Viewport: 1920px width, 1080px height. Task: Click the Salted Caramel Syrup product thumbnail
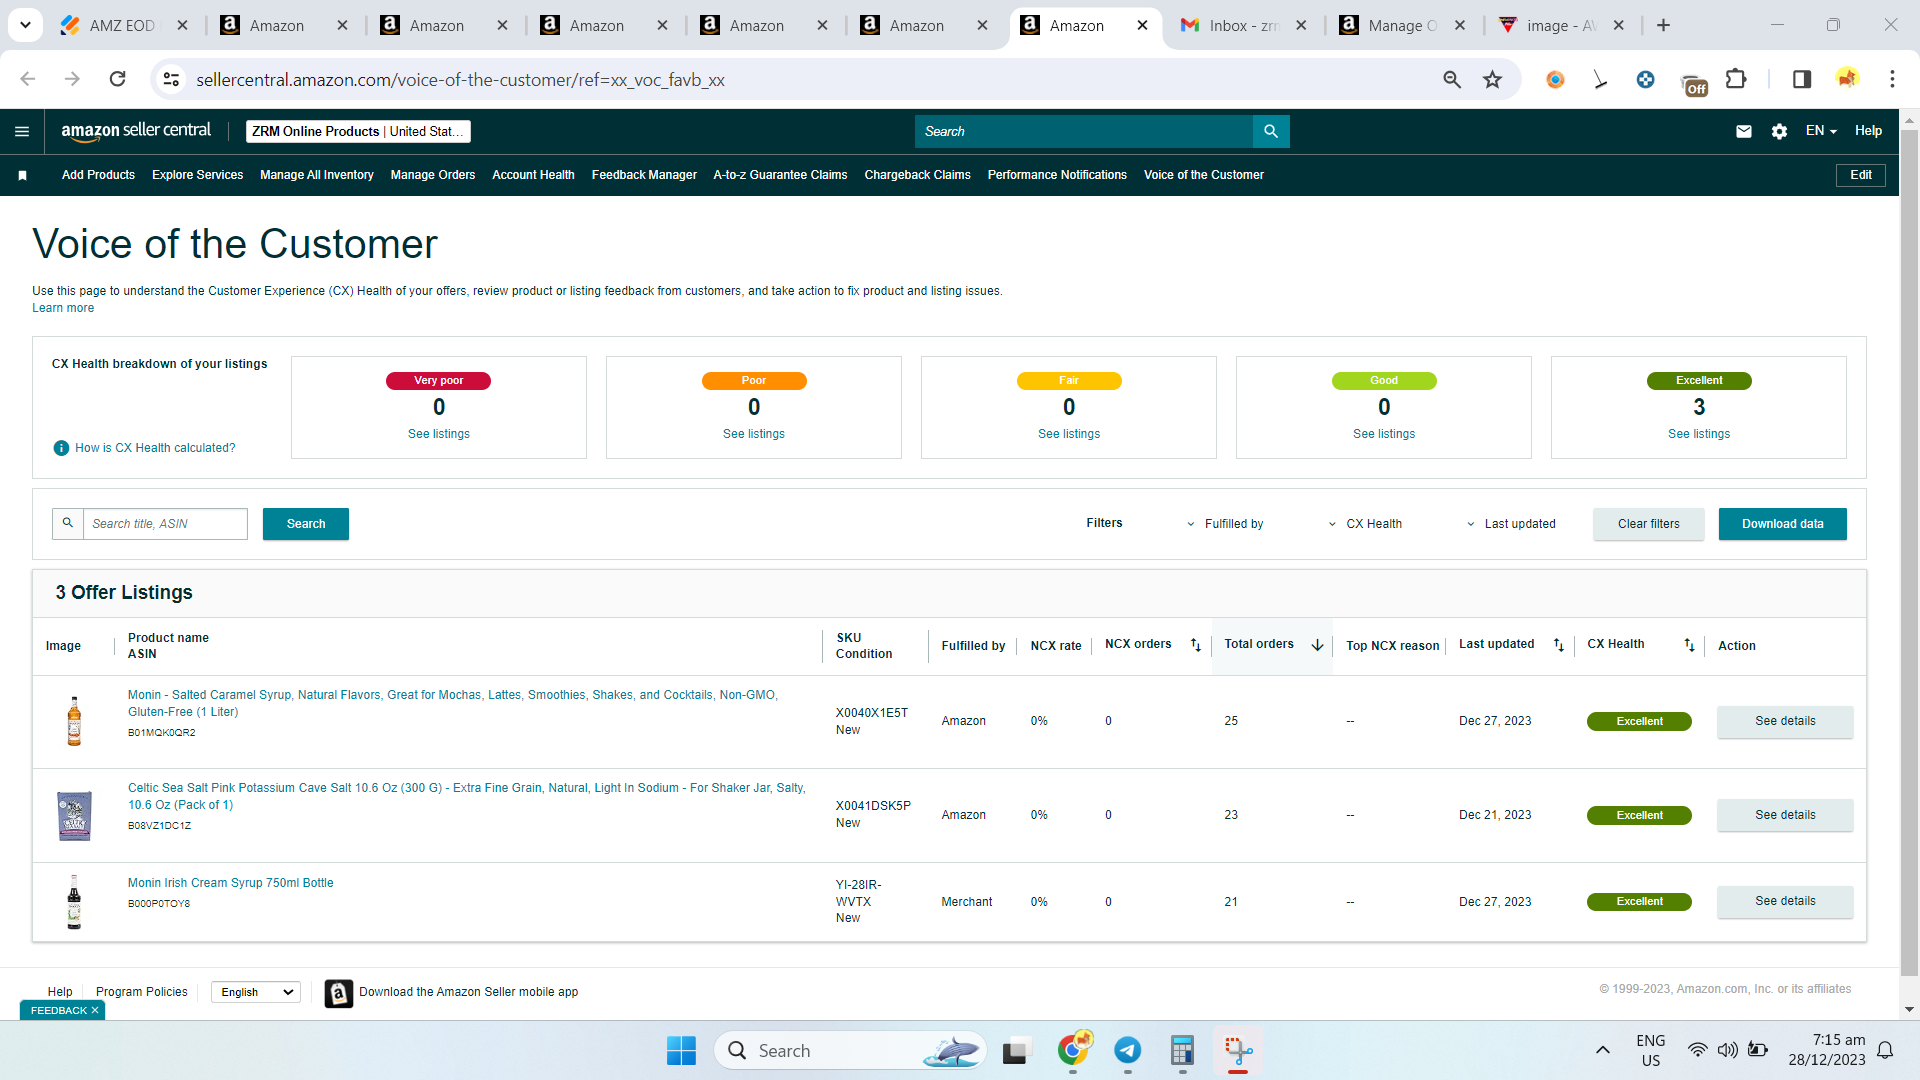click(74, 721)
